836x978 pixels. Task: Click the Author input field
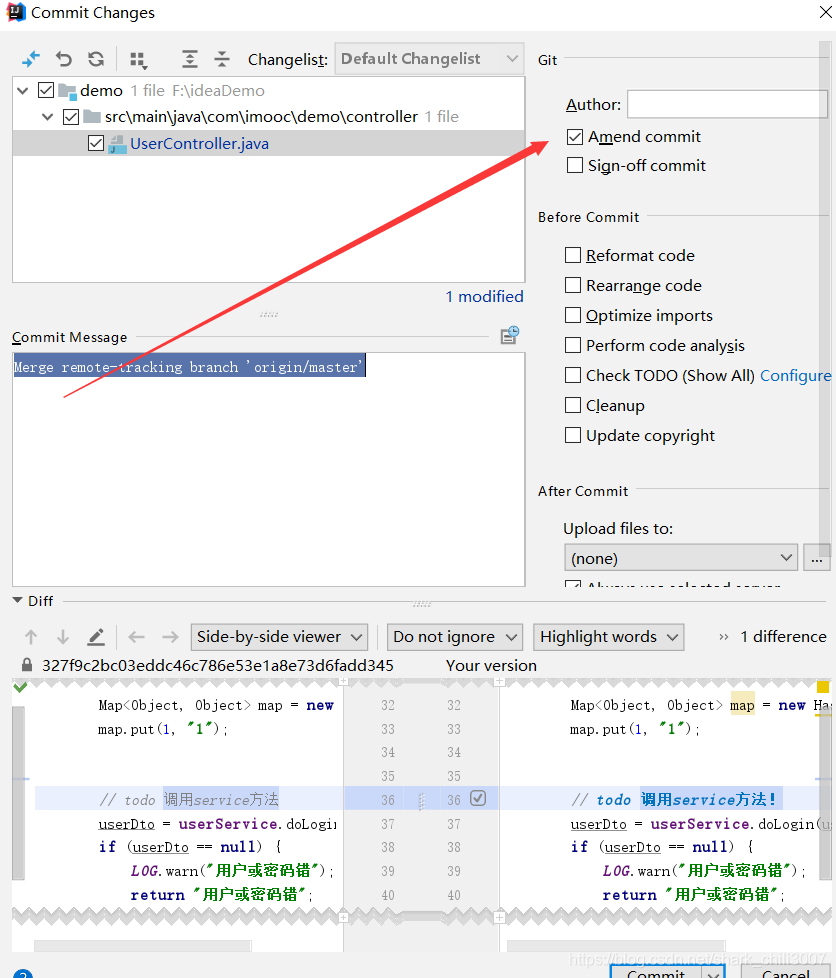pos(727,104)
